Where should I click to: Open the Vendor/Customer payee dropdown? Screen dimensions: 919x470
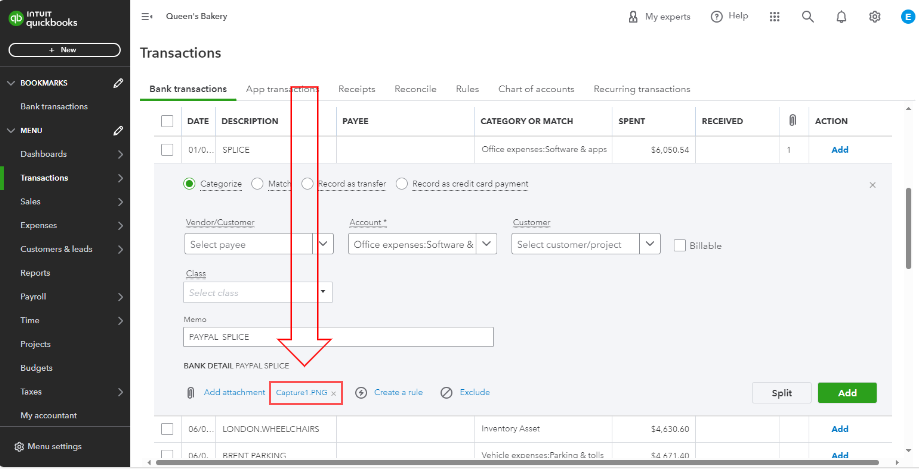click(323, 244)
